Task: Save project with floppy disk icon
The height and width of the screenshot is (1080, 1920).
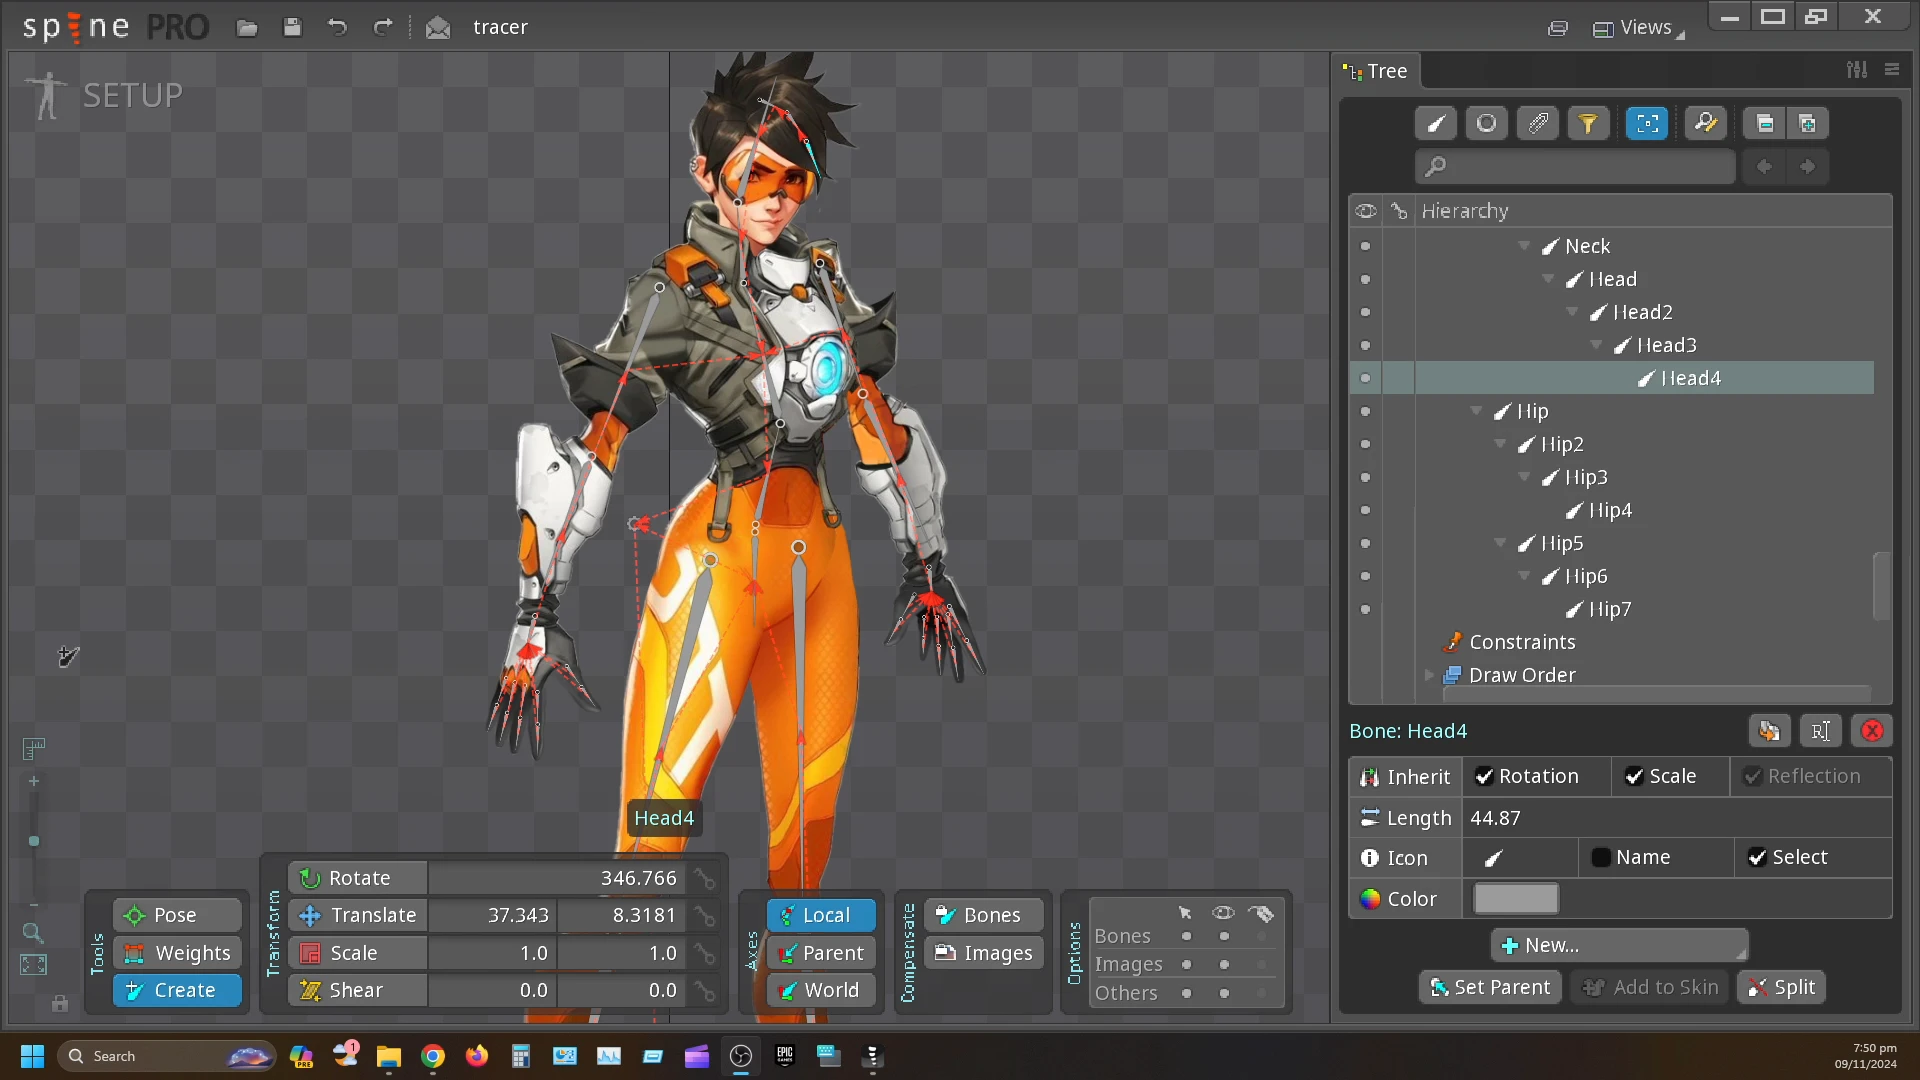Action: 292,27
